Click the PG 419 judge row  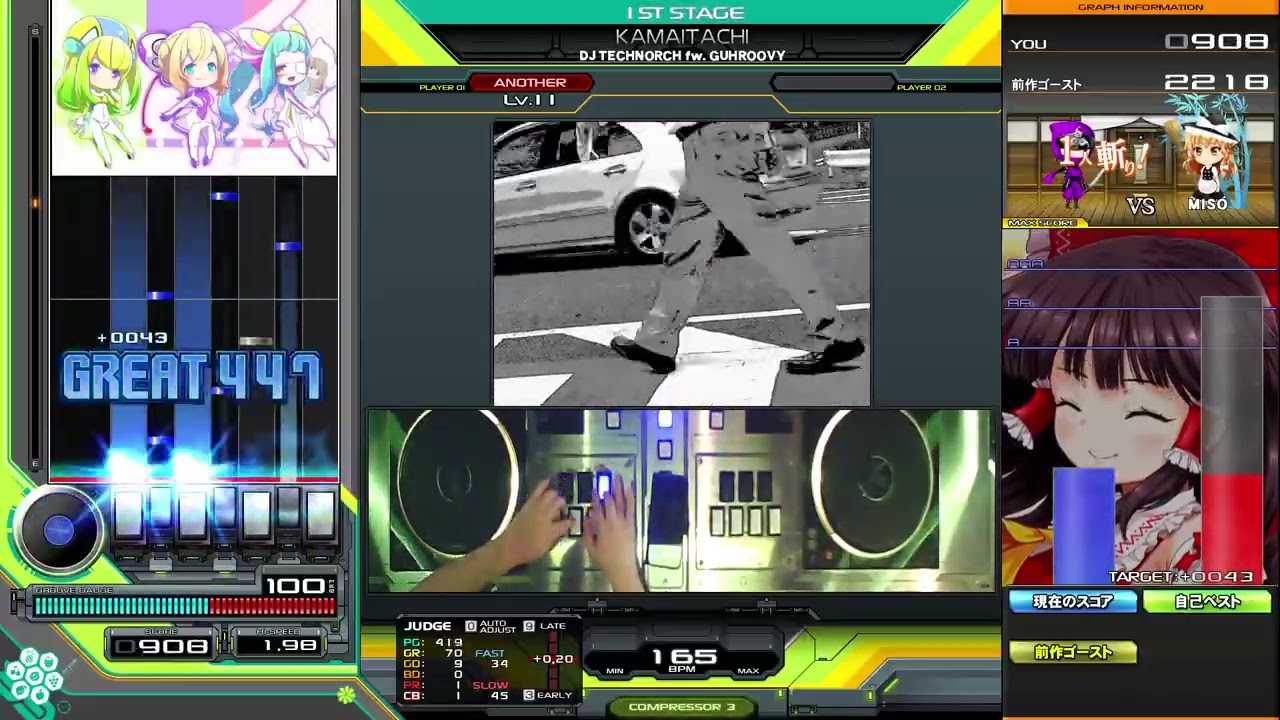pyautogui.click(x=432, y=643)
